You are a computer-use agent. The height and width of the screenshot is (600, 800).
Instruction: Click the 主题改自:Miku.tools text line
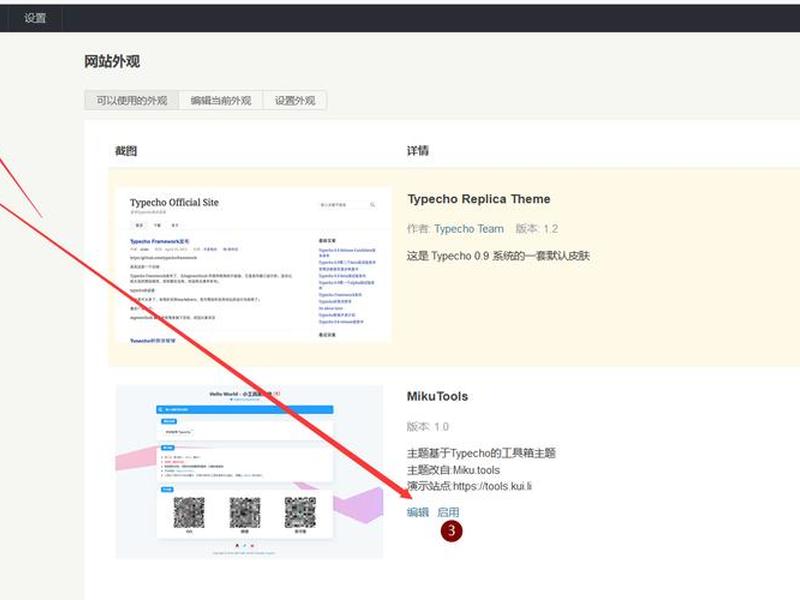[453, 470]
